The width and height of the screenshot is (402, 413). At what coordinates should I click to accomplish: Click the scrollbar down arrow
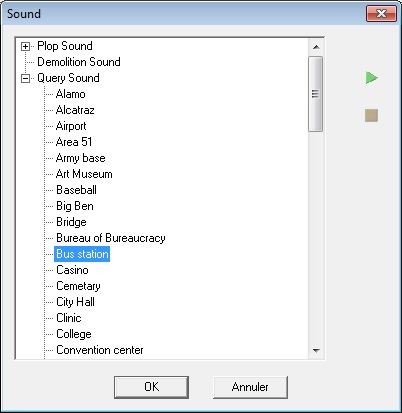(316, 351)
